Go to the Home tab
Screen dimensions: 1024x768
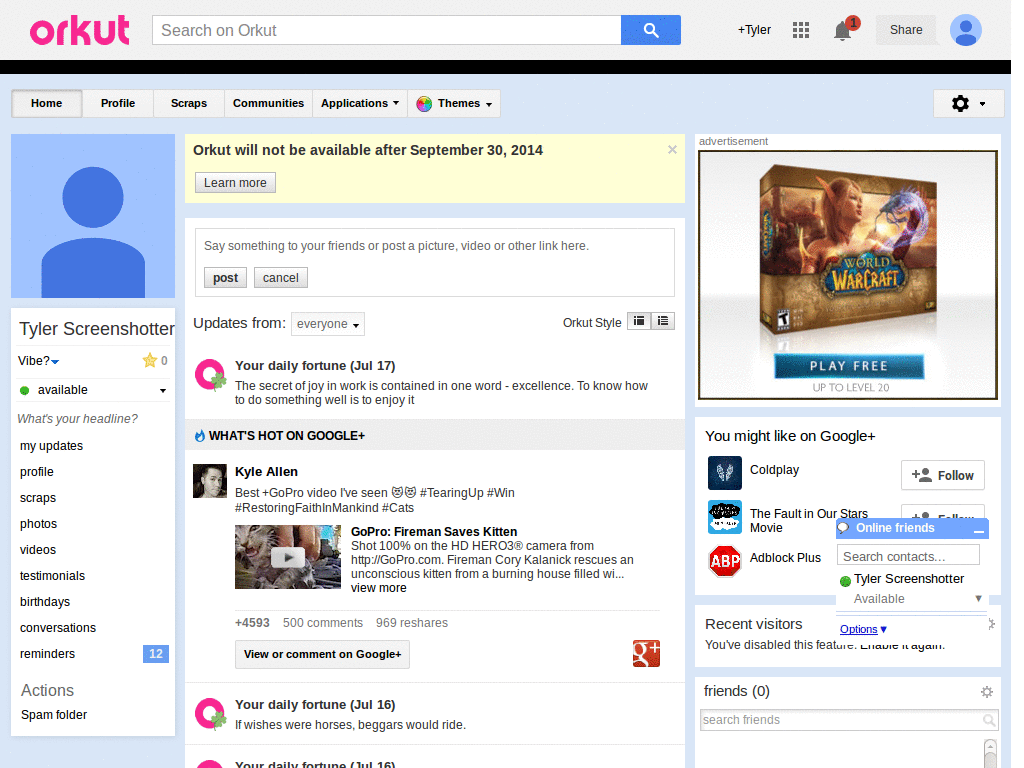[46, 103]
